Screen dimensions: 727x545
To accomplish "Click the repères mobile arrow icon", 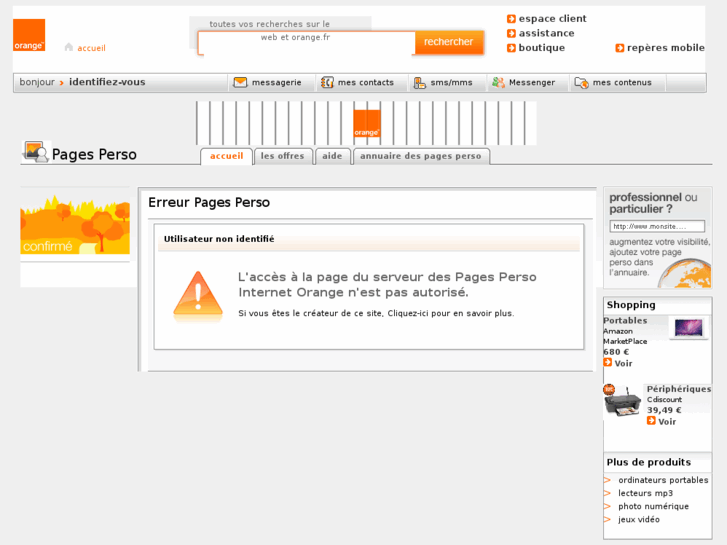I will 619,48.
